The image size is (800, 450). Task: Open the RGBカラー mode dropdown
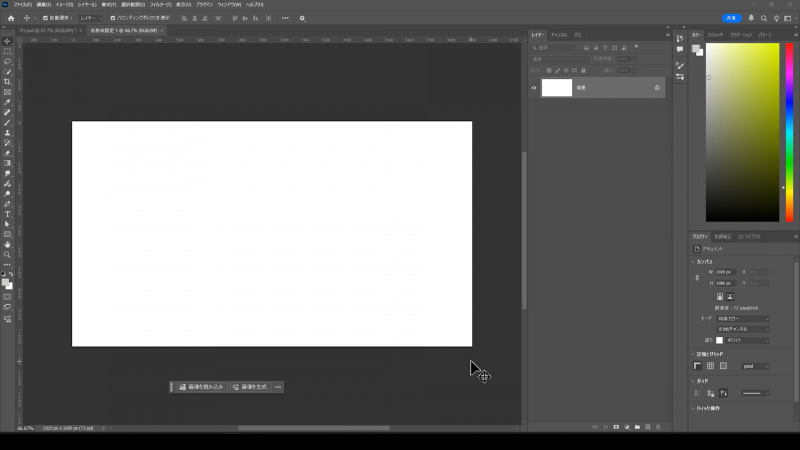743,319
